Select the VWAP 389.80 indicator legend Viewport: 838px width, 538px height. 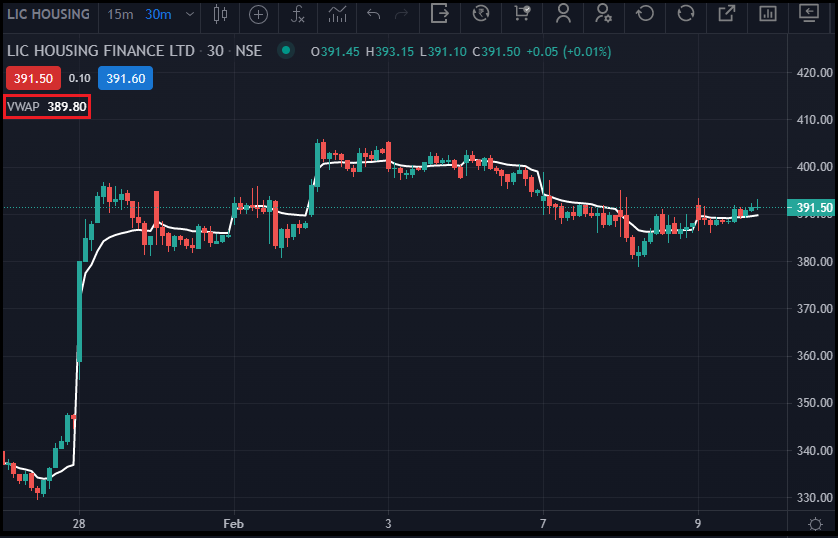pos(46,107)
